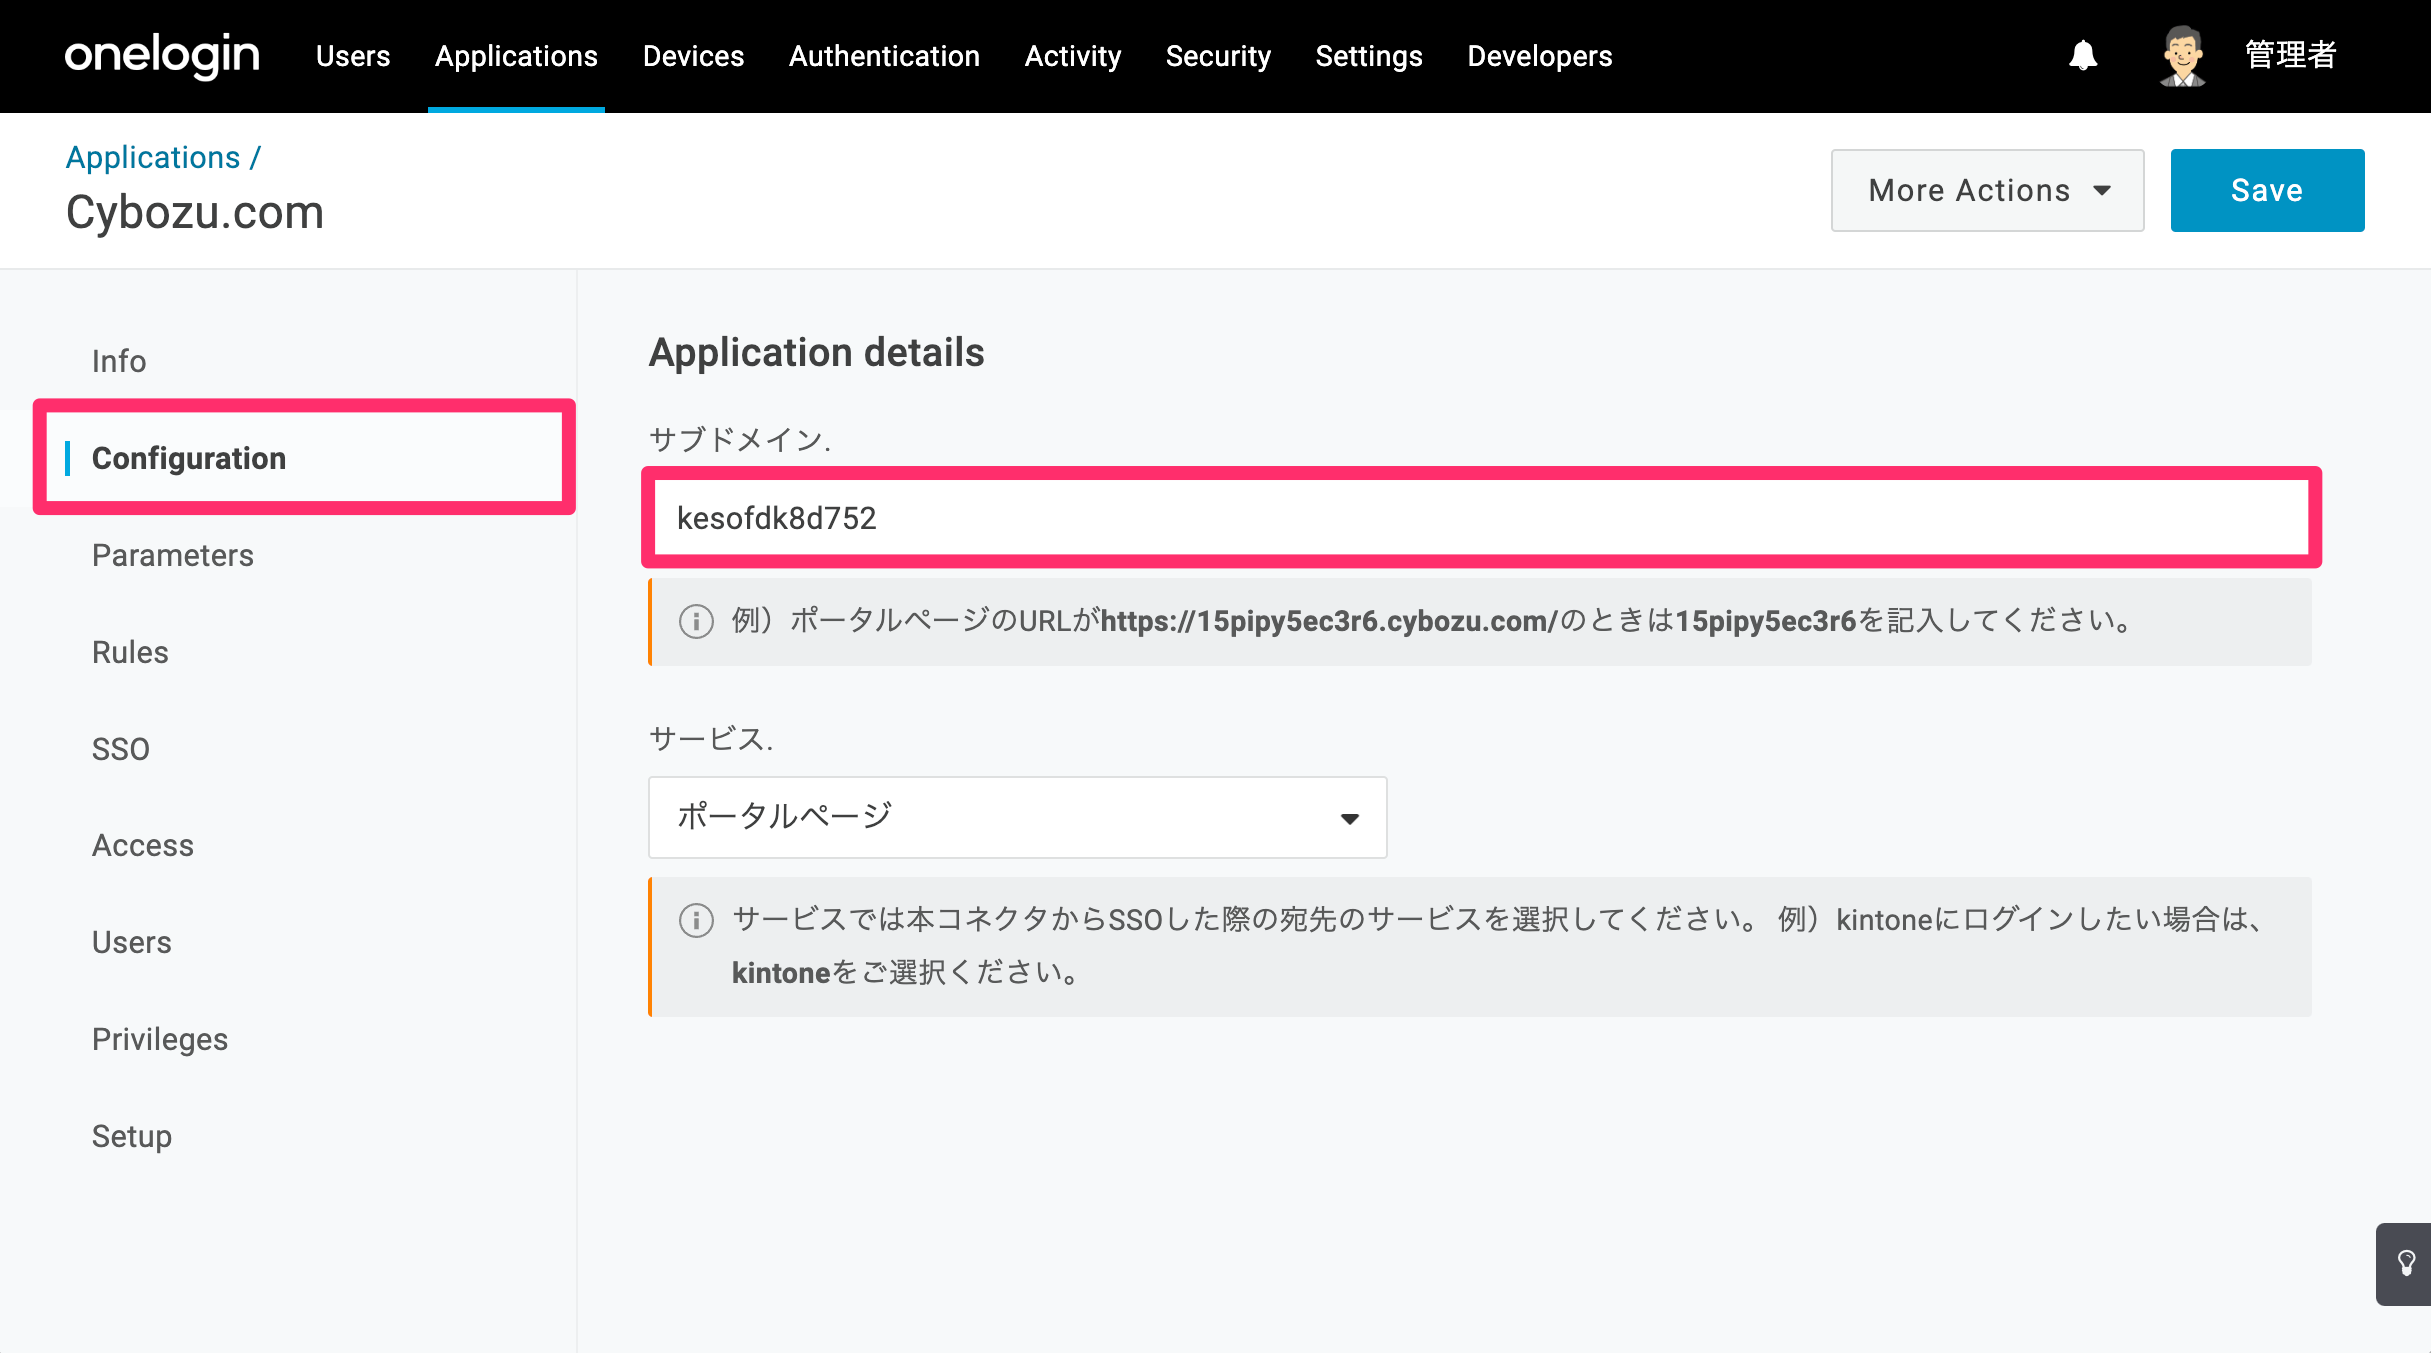Click the info icon beside the service hint
The width and height of the screenshot is (2431, 1353).
click(696, 920)
